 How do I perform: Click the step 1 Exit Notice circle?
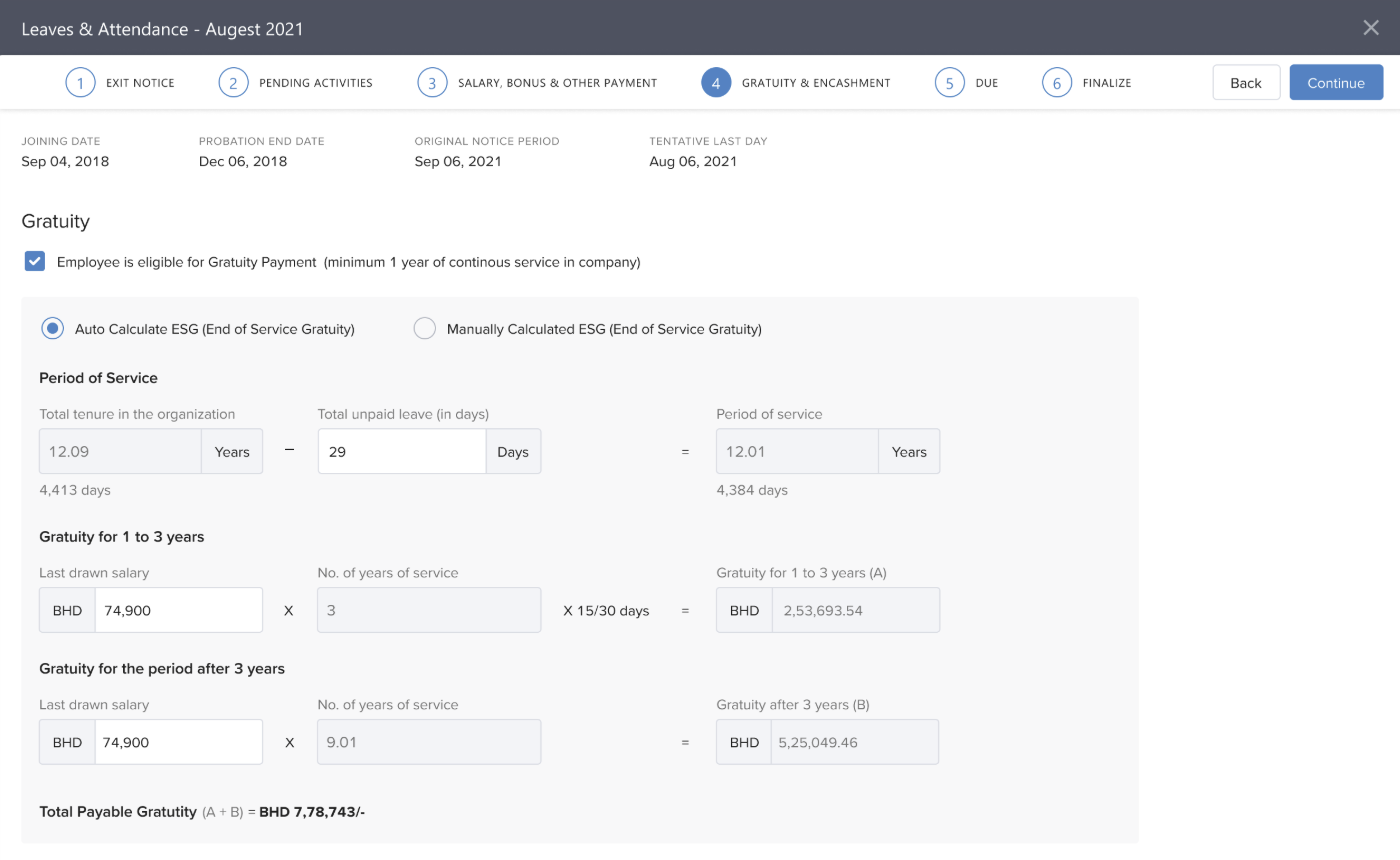(80, 83)
